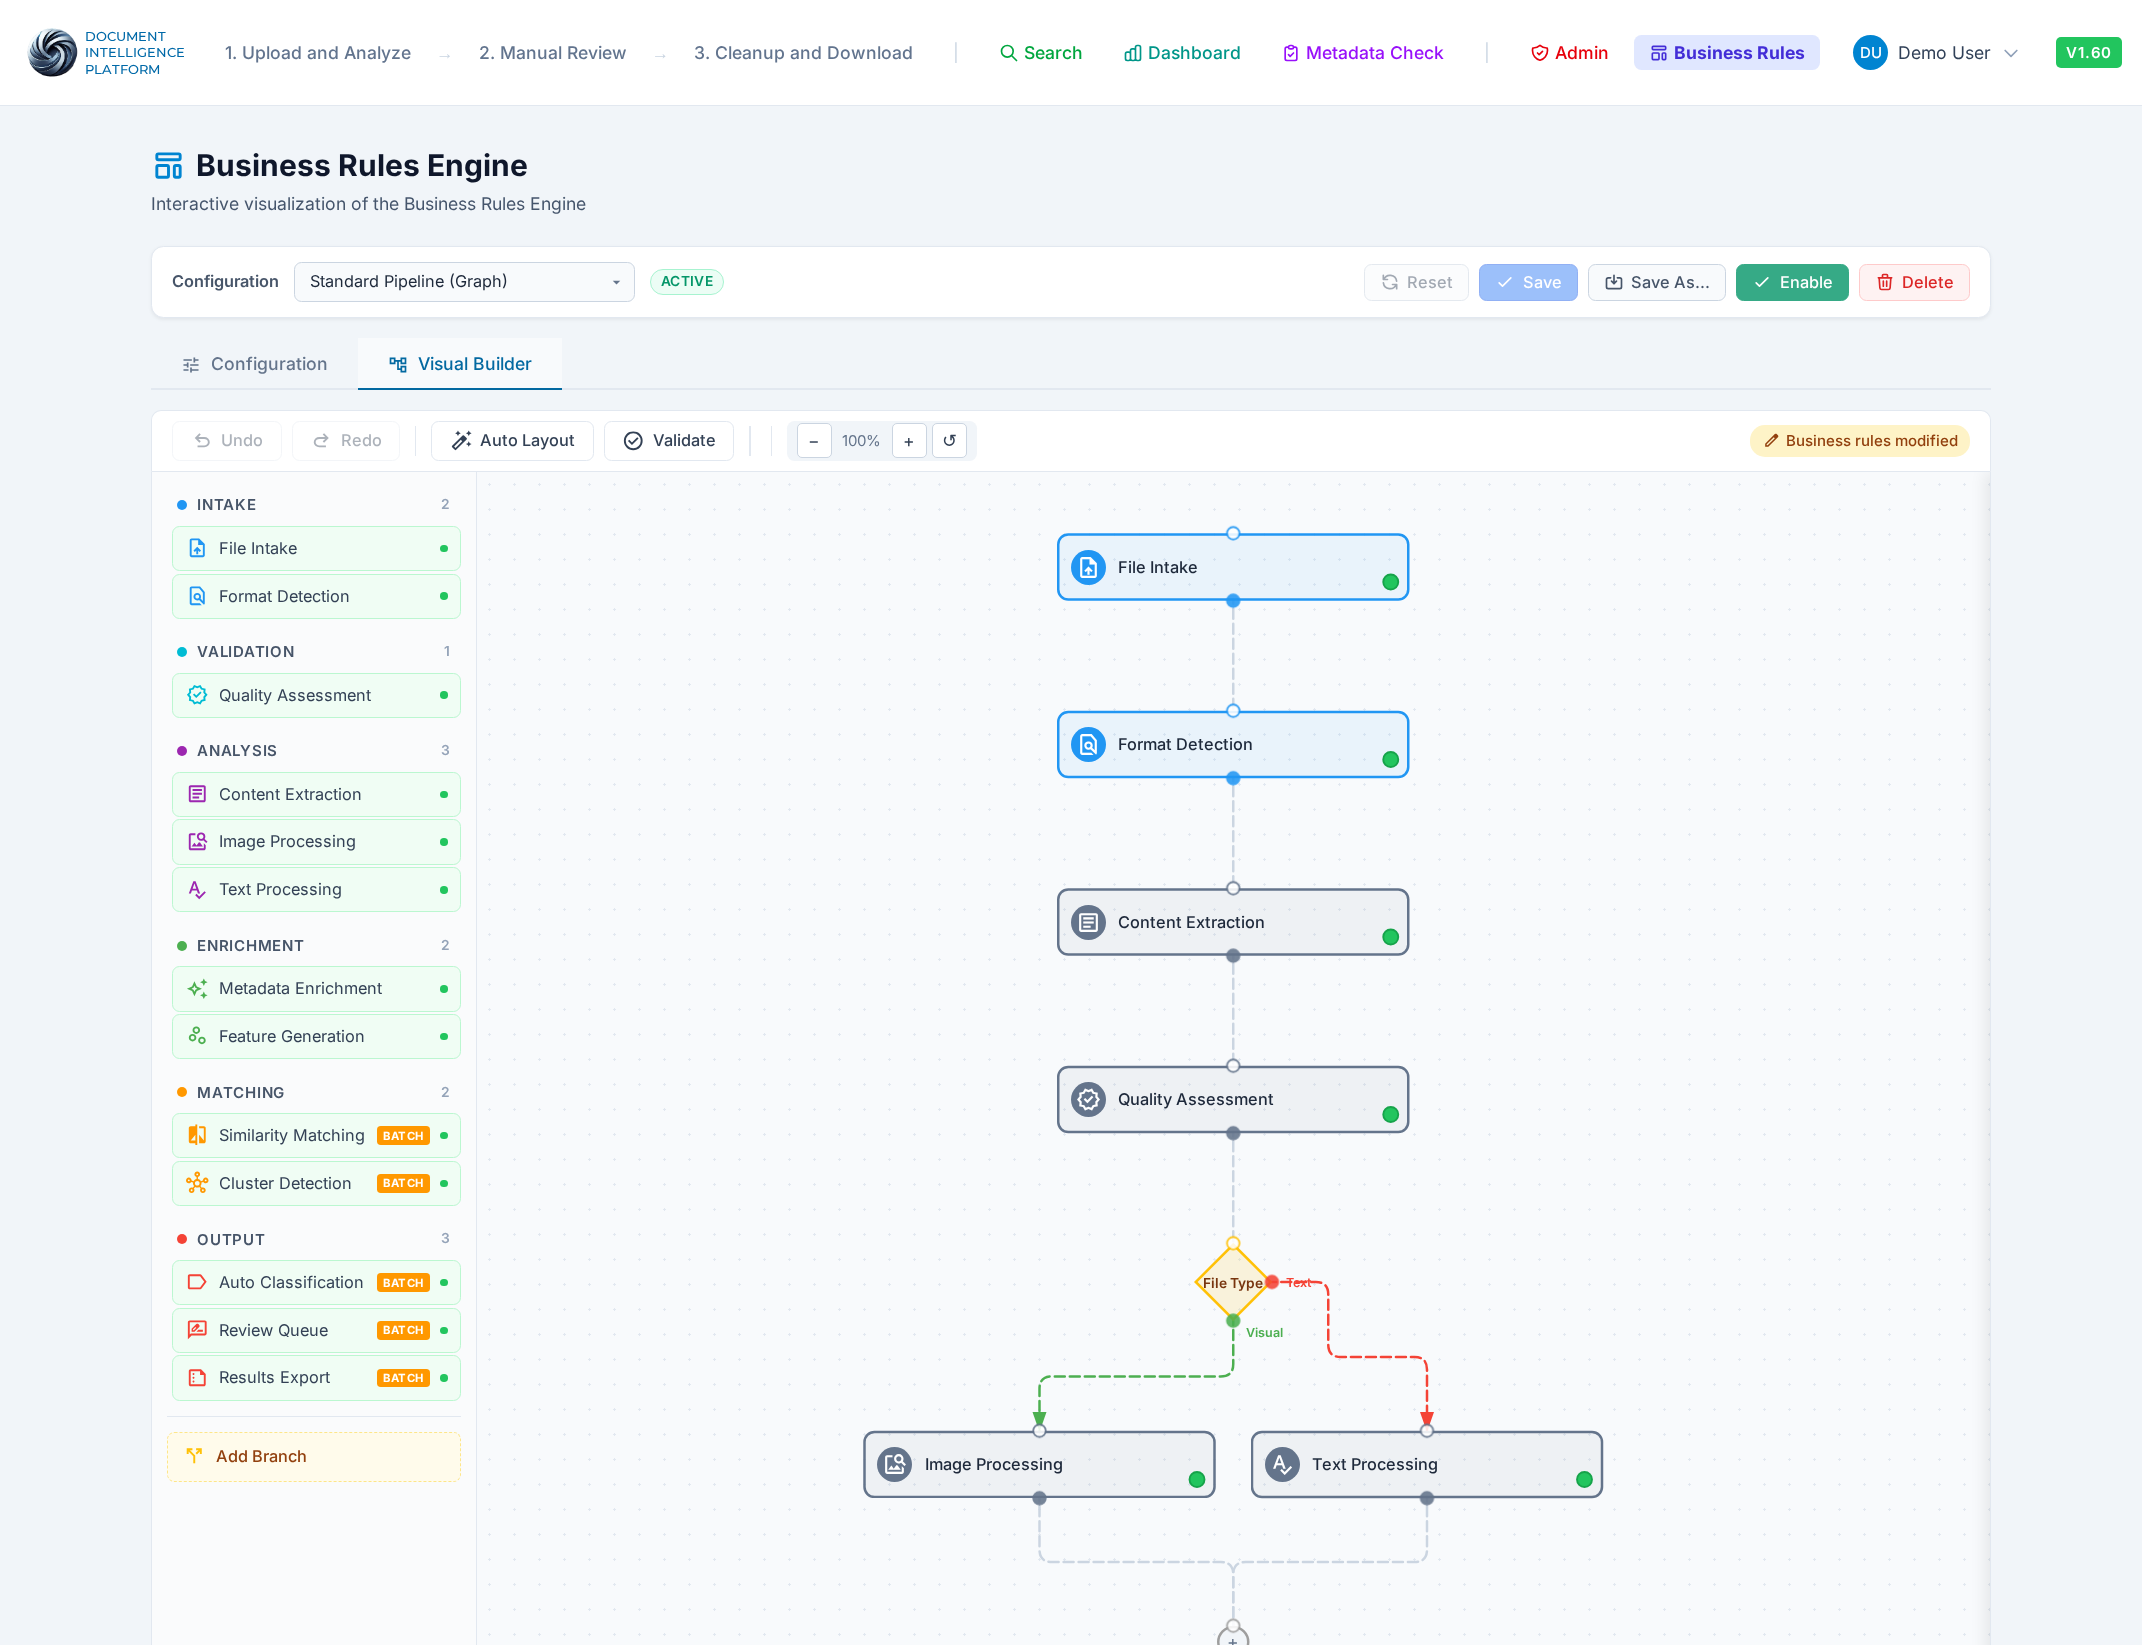Click the DU user avatar
2142x1645 pixels.
(x=1870, y=53)
